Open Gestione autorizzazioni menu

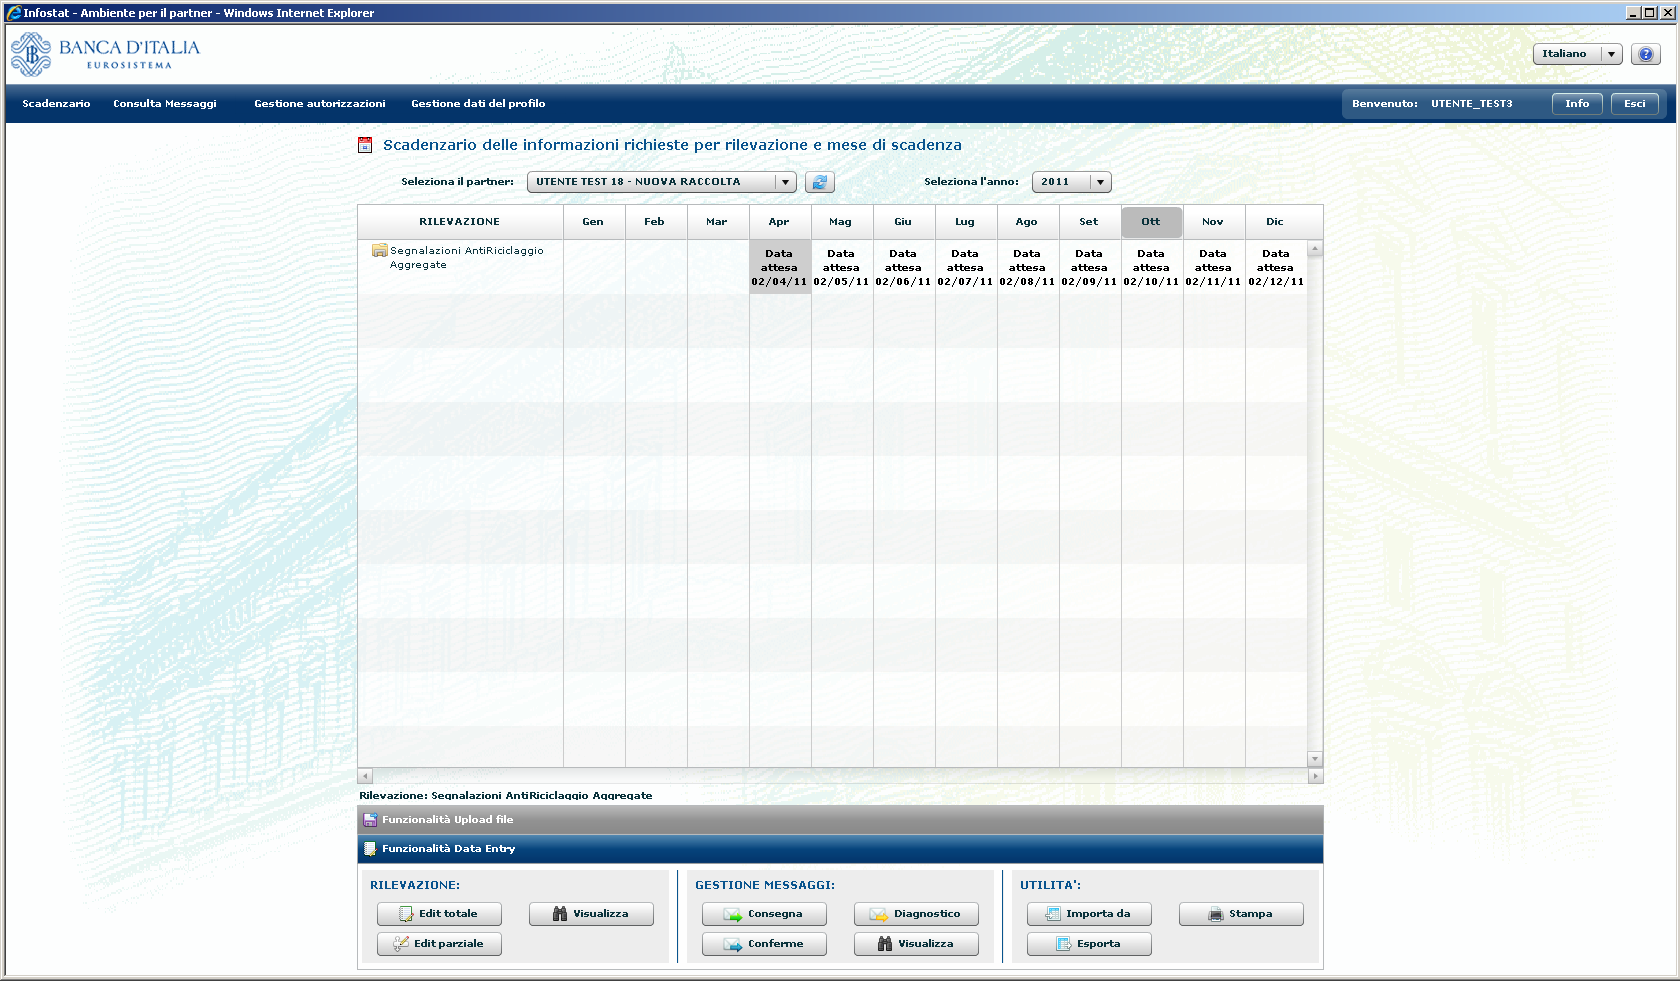click(x=320, y=104)
